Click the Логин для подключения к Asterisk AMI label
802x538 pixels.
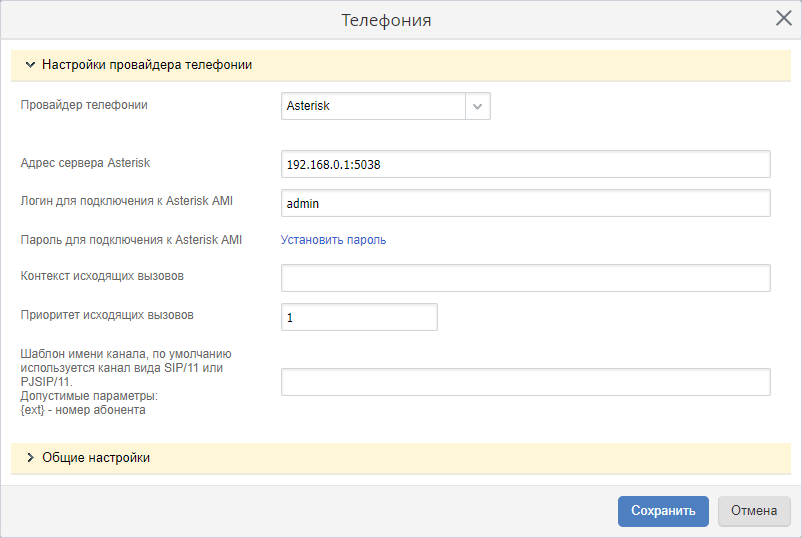click(x=126, y=201)
